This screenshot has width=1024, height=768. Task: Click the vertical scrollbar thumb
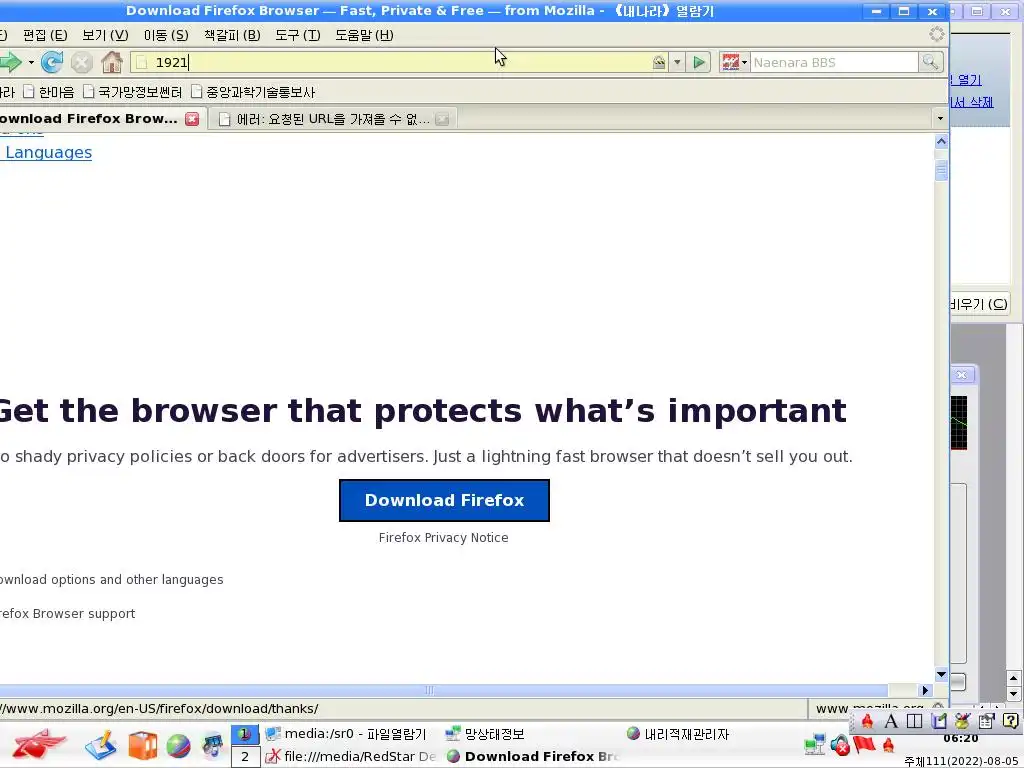941,171
